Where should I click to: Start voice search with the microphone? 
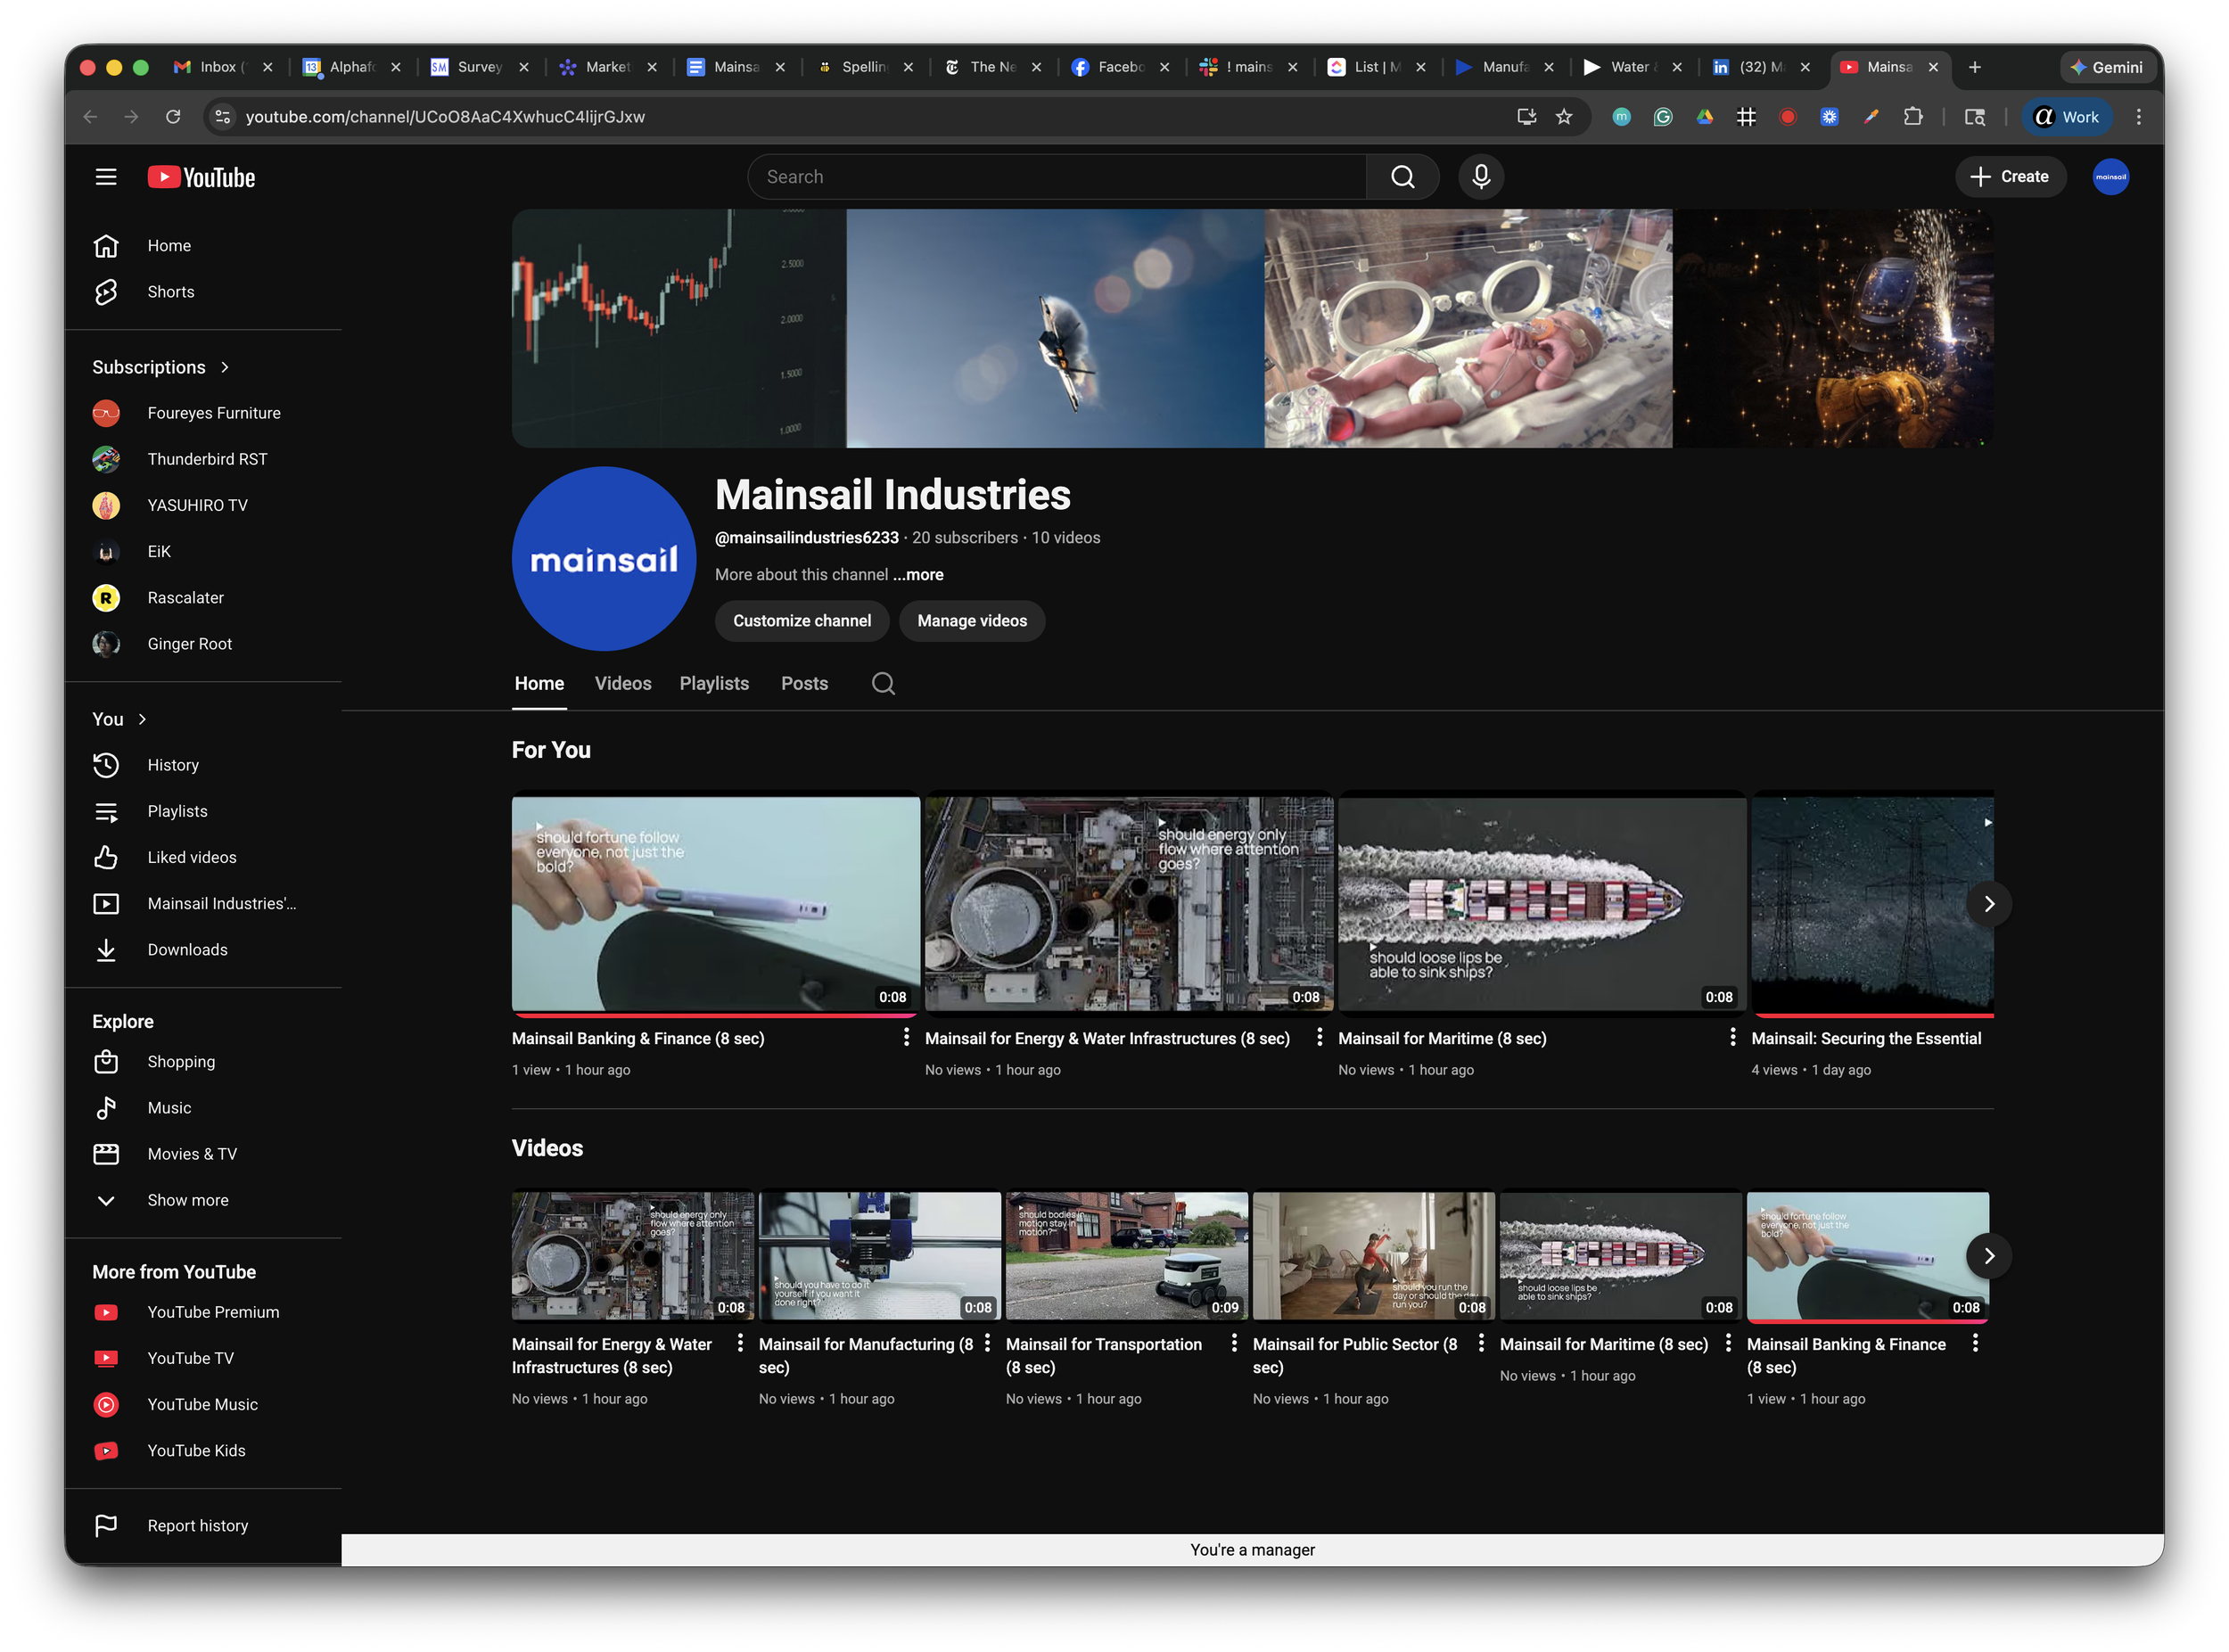pyautogui.click(x=1481, y=177)
